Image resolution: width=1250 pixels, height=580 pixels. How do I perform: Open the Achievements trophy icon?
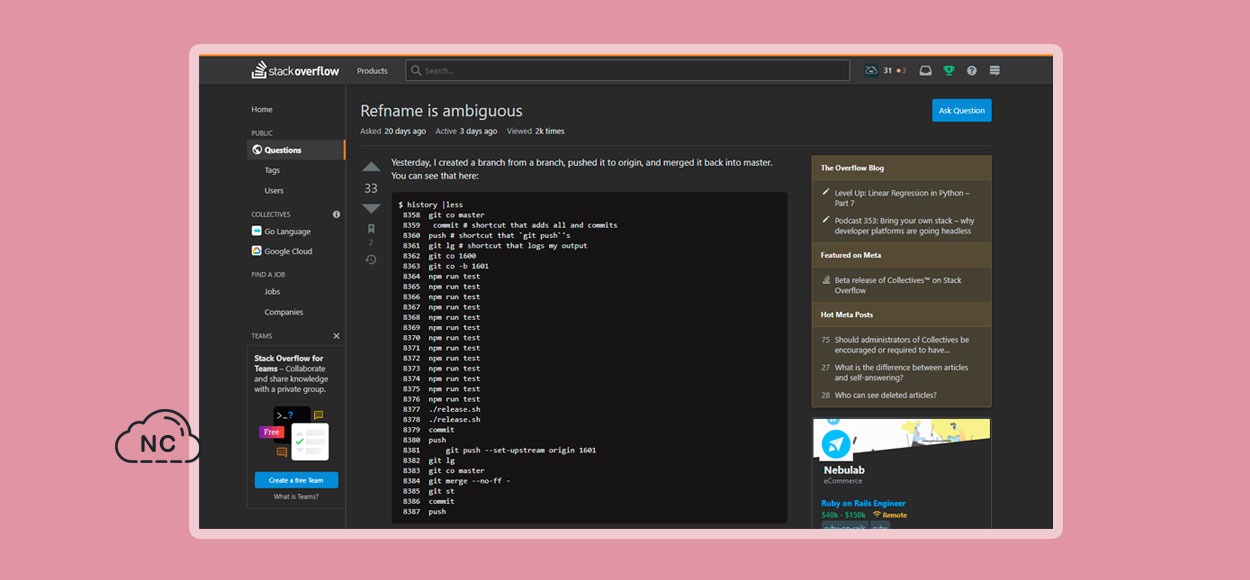[x=949, y=71]
